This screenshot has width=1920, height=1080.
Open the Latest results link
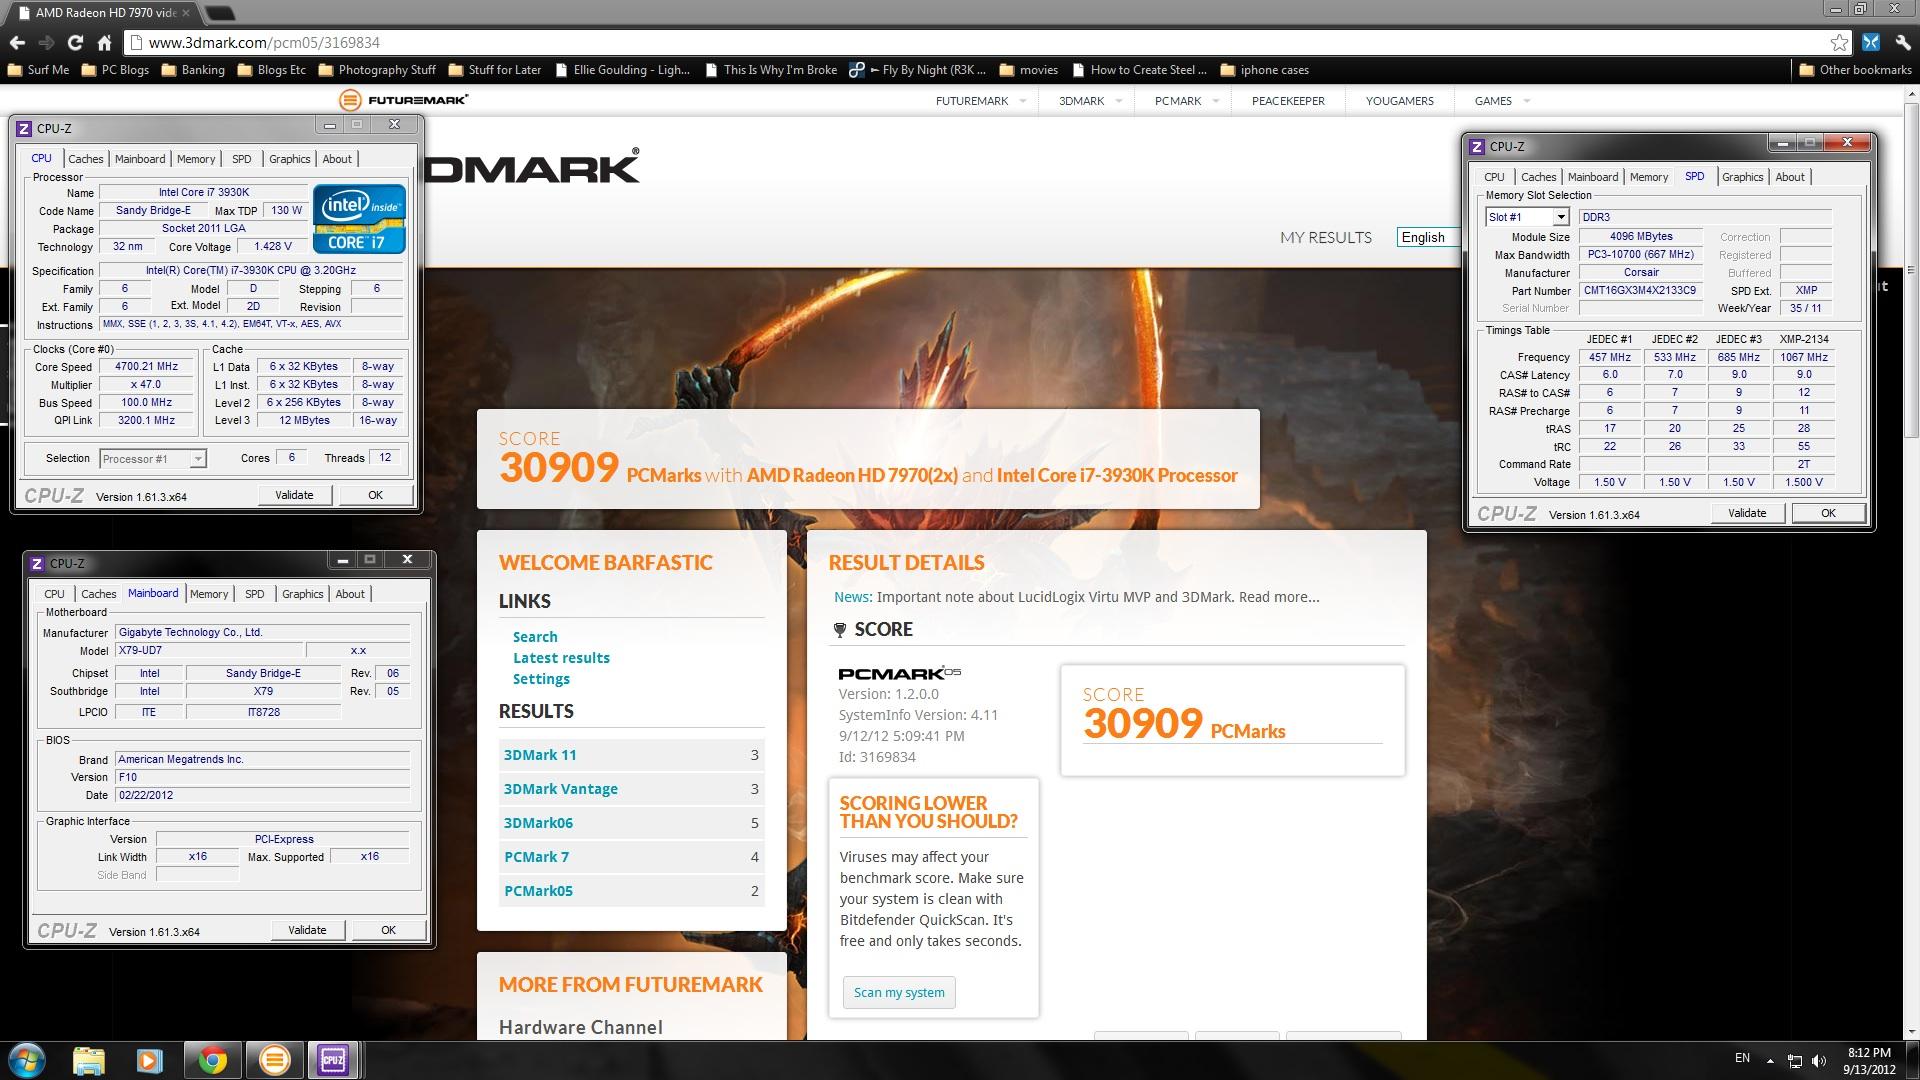tap(561, 658)
